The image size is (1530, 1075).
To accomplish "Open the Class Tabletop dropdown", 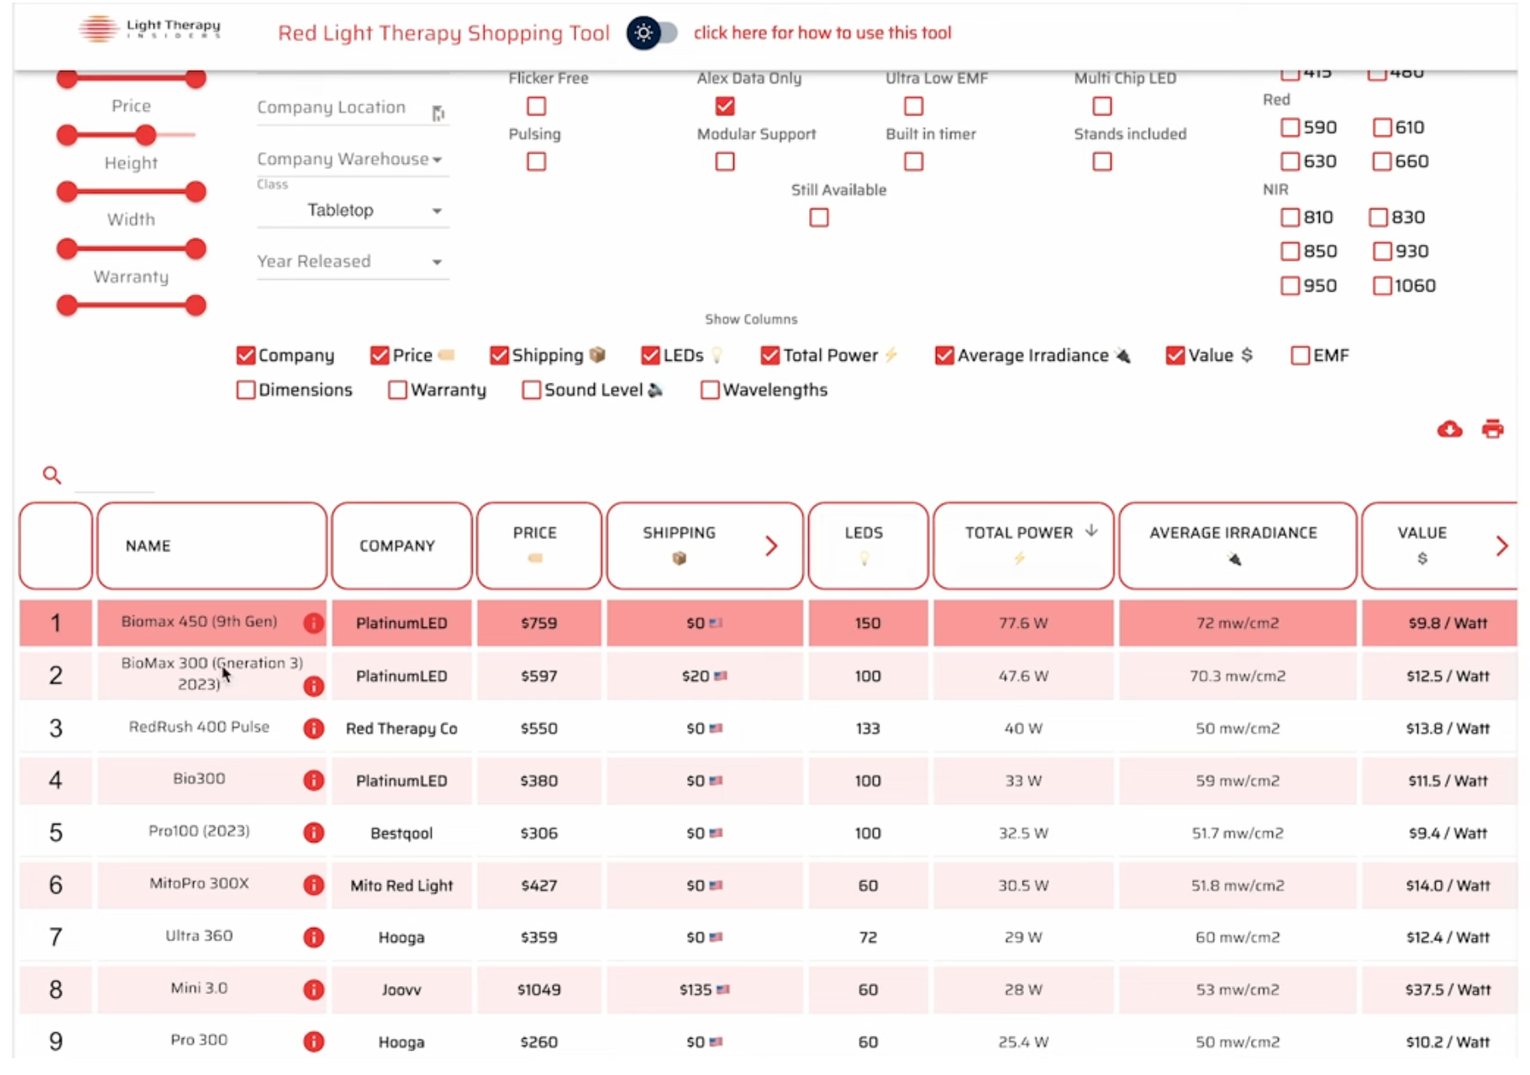I will coord(353,210).
